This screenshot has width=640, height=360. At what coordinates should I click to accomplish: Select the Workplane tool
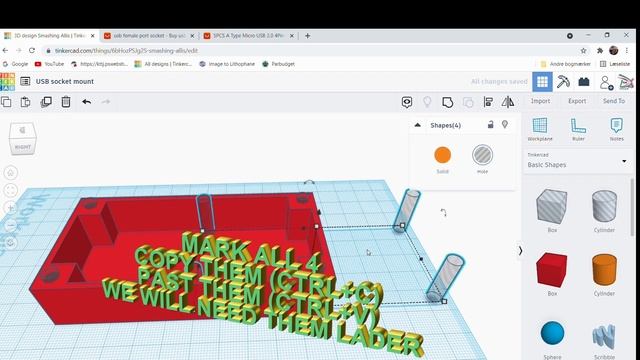point(540,129)
